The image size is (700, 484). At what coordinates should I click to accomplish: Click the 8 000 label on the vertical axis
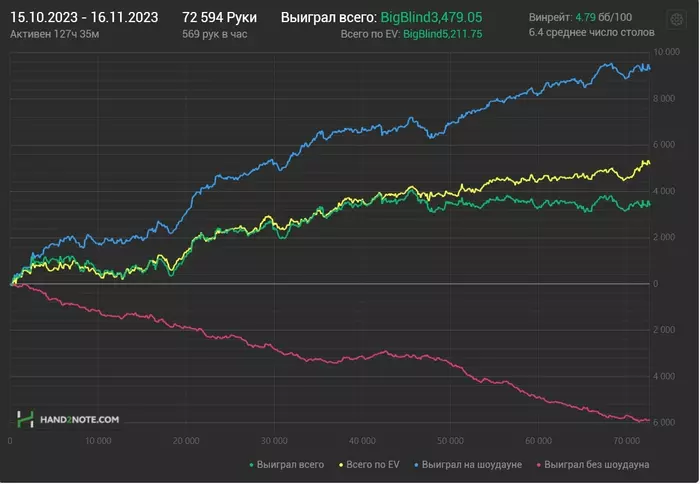[664, 98]
